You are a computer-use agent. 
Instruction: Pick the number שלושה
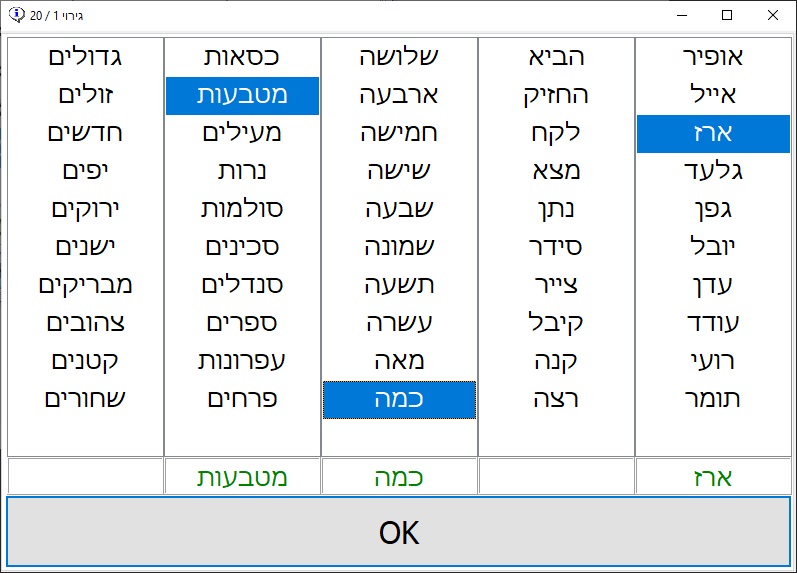coord(399,57)
